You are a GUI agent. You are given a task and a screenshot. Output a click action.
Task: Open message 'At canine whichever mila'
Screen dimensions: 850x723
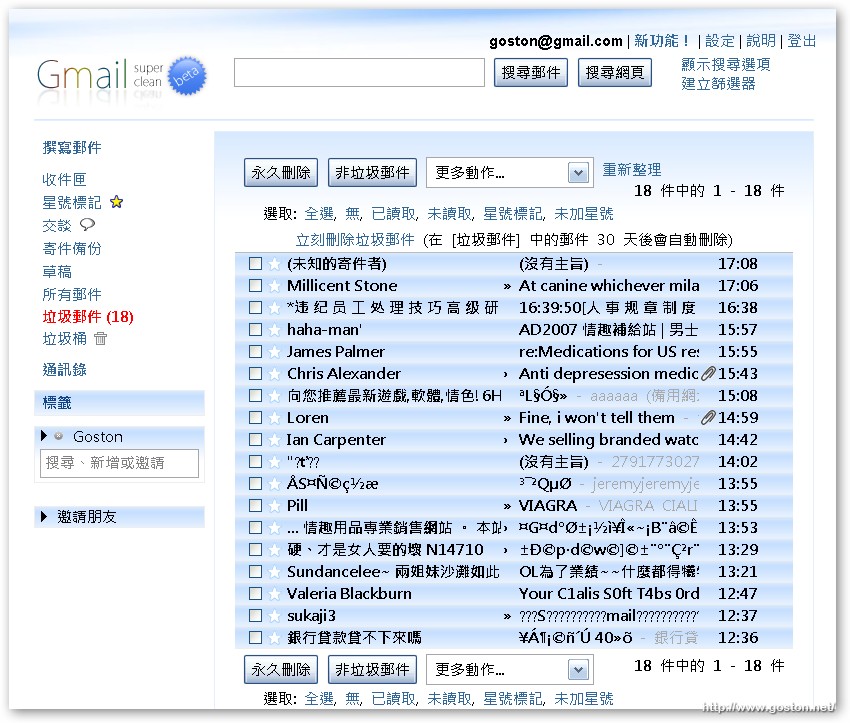(x=609, y=286)
